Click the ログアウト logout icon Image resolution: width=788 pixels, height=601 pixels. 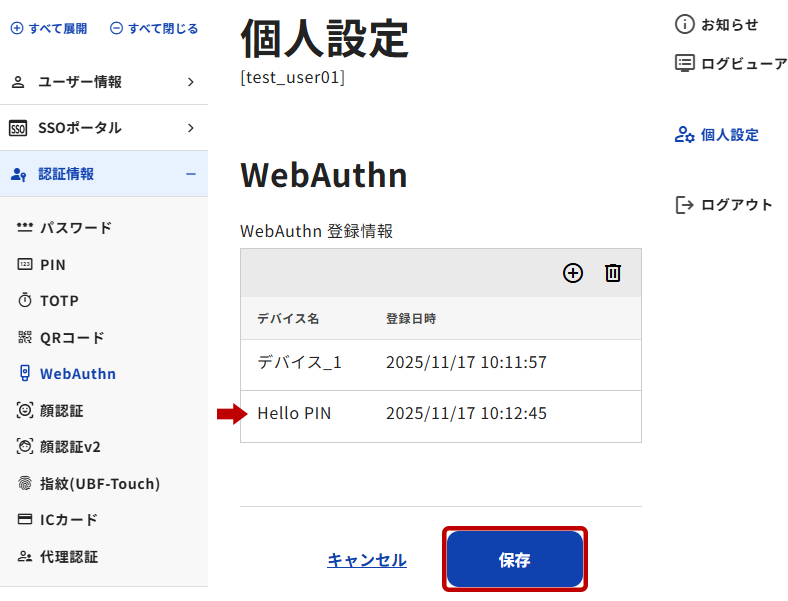(x=685, y=205)
